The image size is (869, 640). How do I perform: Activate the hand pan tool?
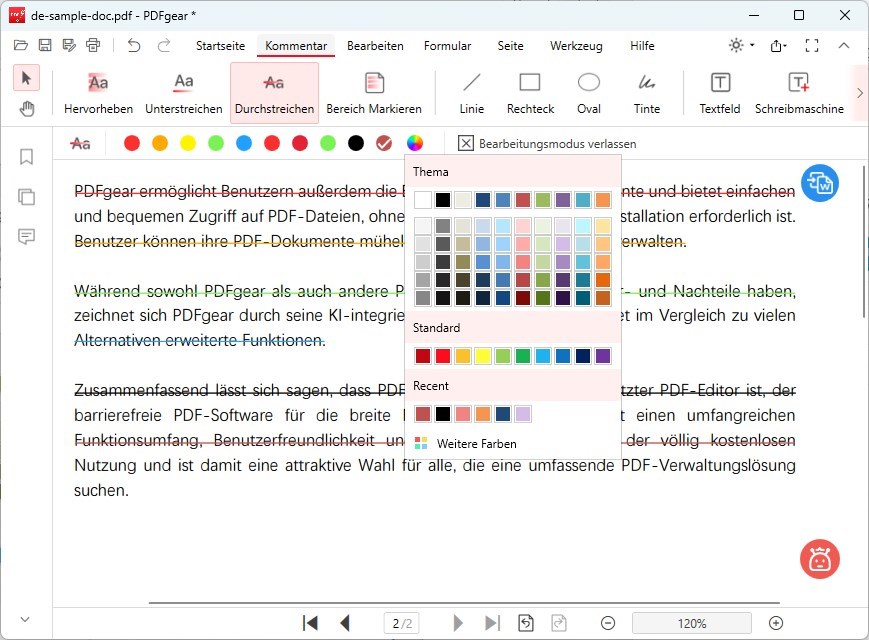pyautogui.click(x=26, y=109)
